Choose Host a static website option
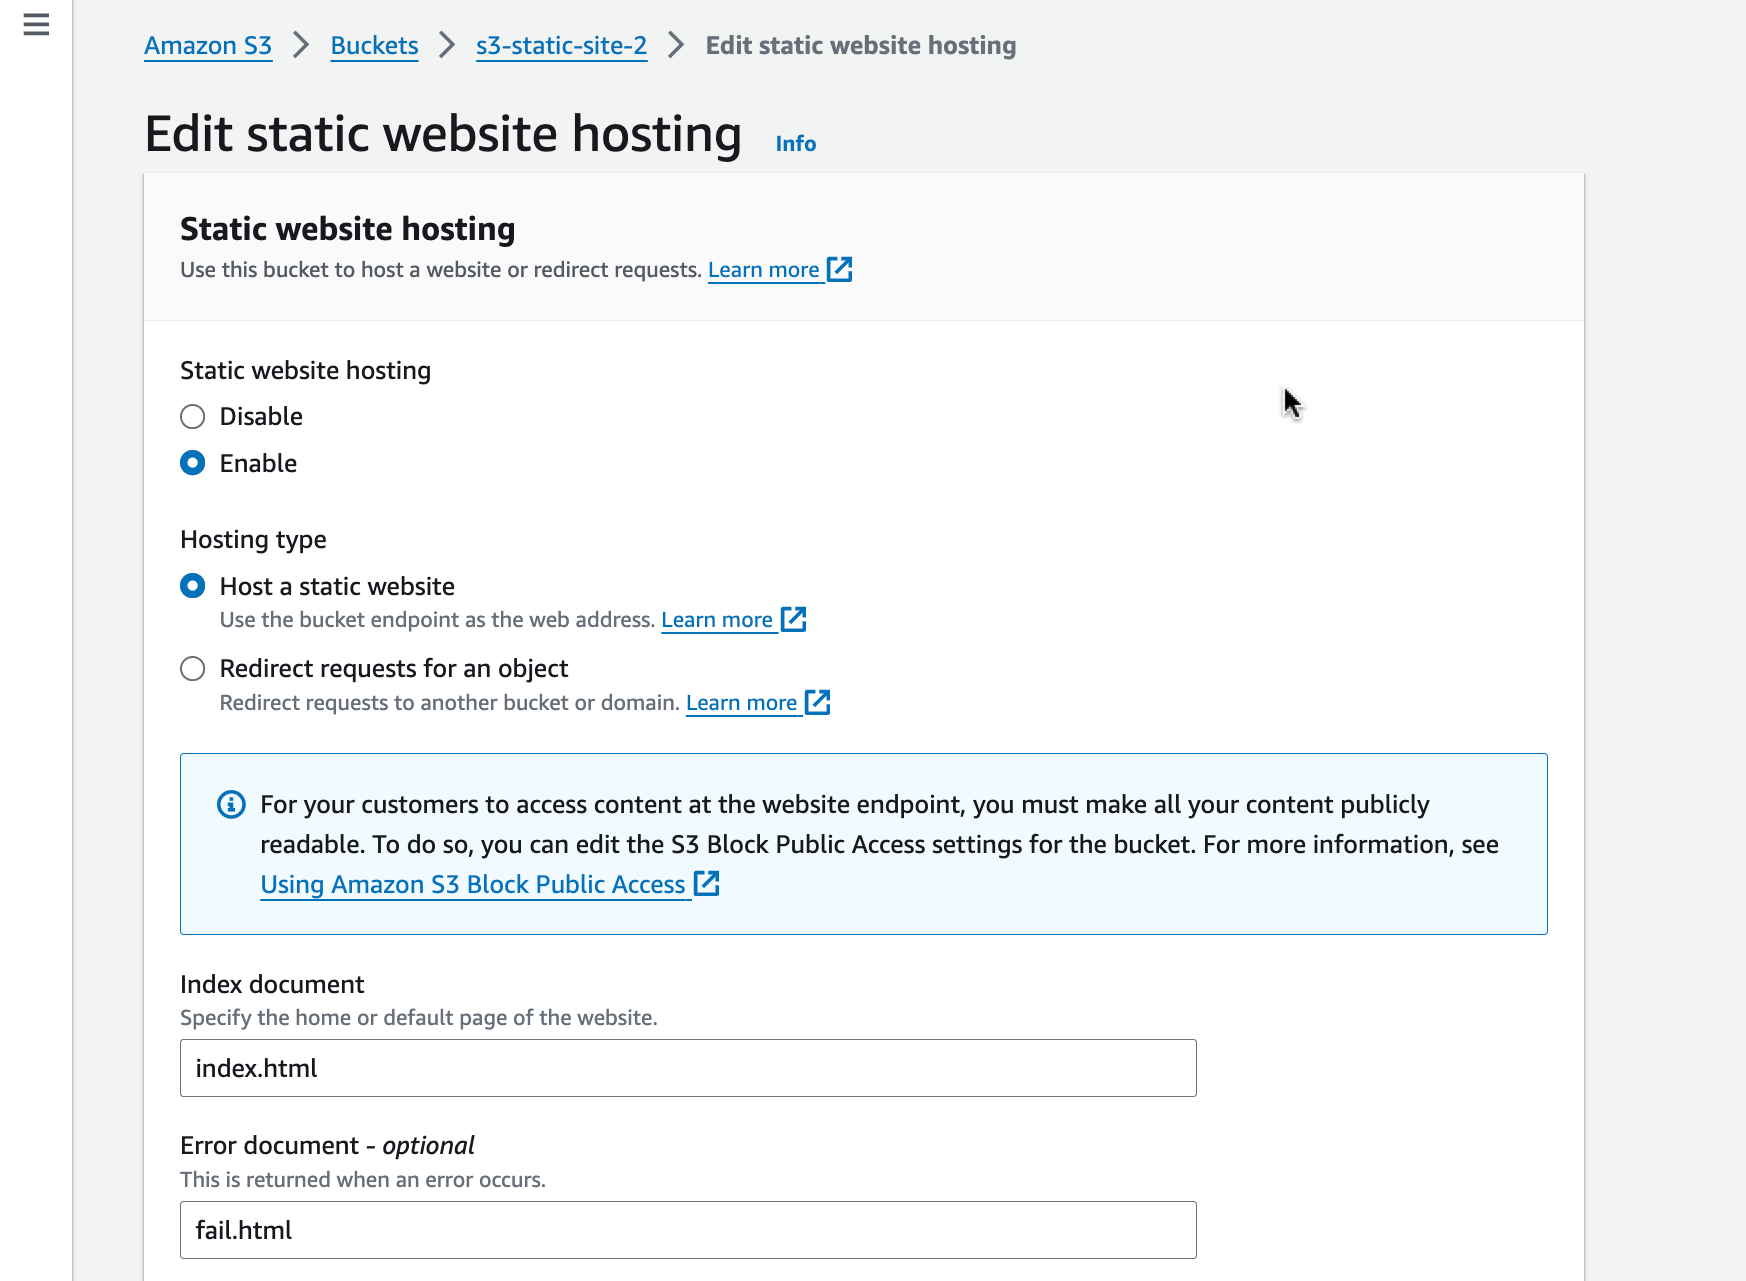The height and width of the screenshot is (1281, 1746). pos(193,586)
